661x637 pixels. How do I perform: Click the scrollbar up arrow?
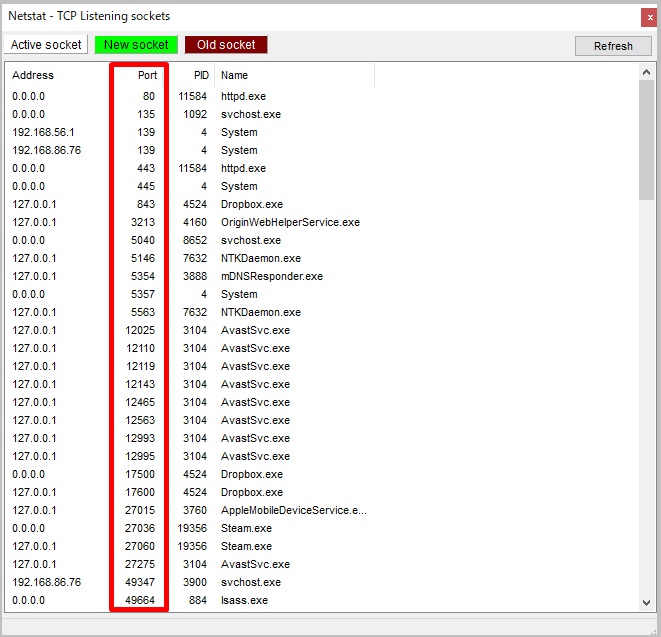(x=646, y=72)
